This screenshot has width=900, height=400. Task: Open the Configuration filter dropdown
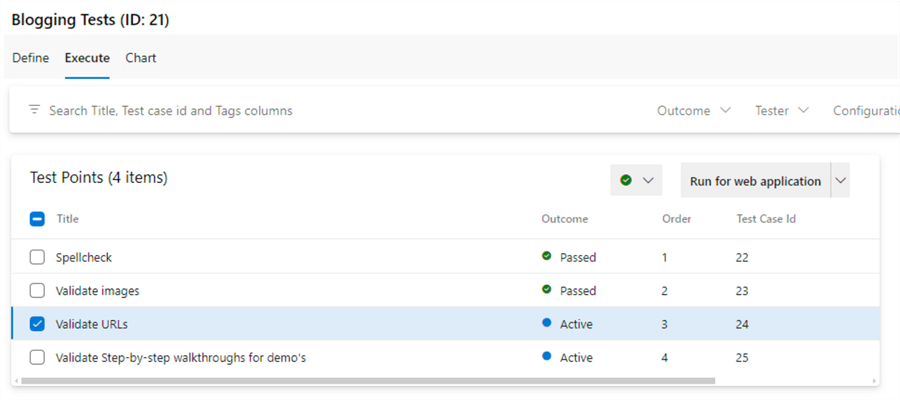point(866,110)
